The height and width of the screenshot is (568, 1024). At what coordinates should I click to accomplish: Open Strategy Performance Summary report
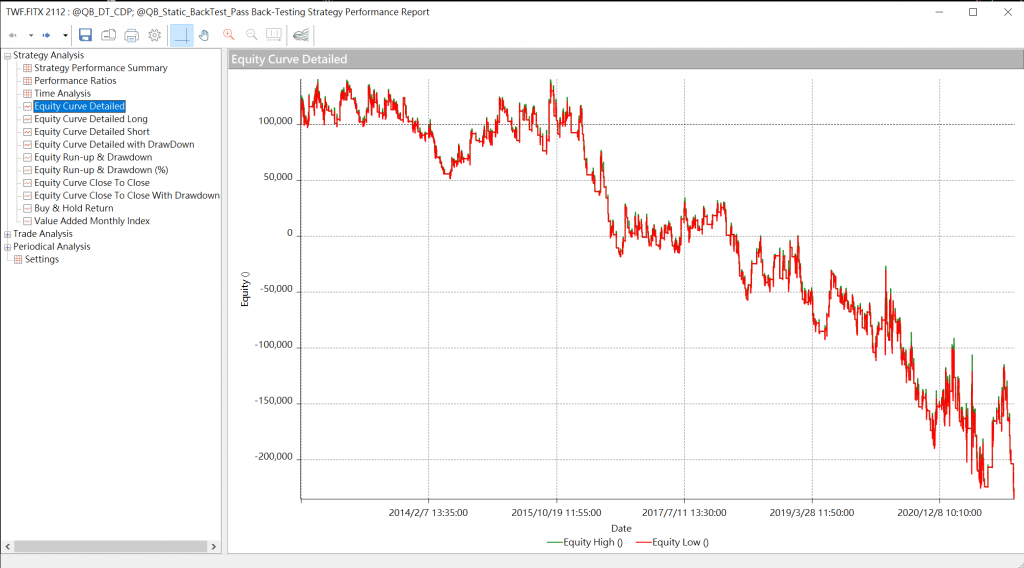pyautogui.click(x=100, y=68)
